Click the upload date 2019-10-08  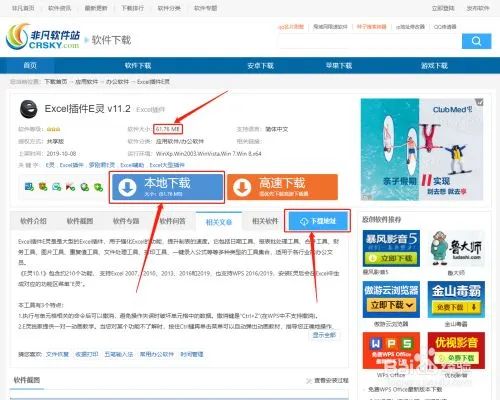[61, 154]
